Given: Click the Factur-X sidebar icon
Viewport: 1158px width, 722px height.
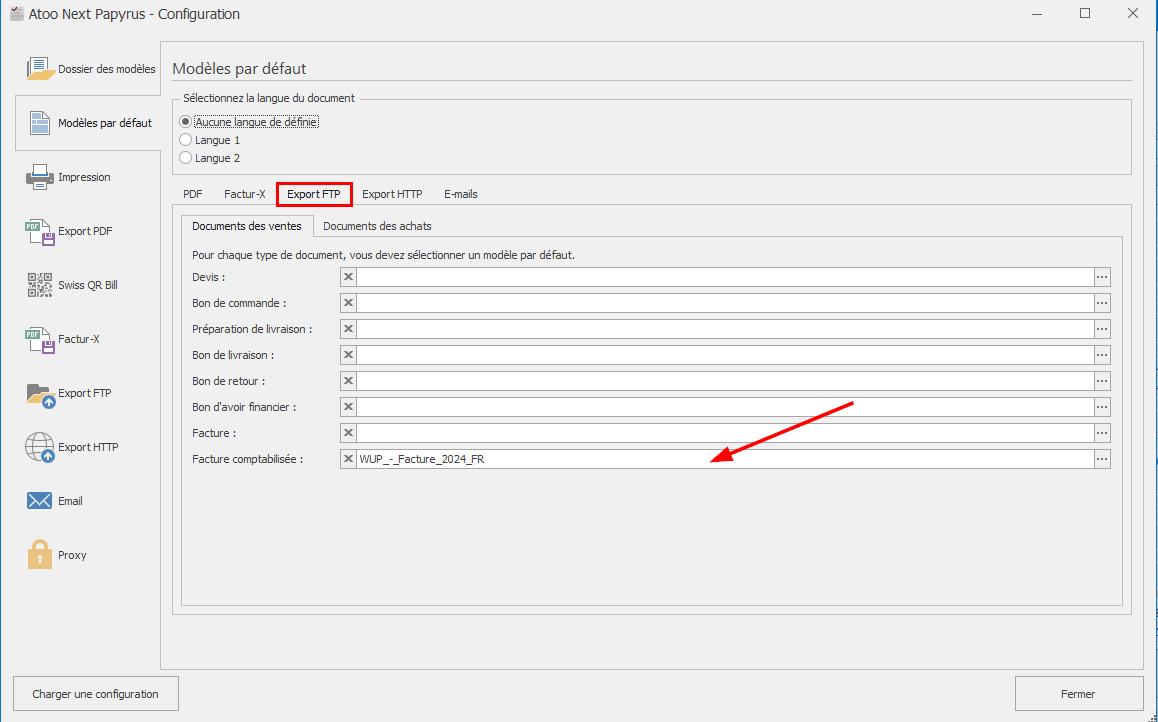Looking at the screenshot, I should (39, 339).
